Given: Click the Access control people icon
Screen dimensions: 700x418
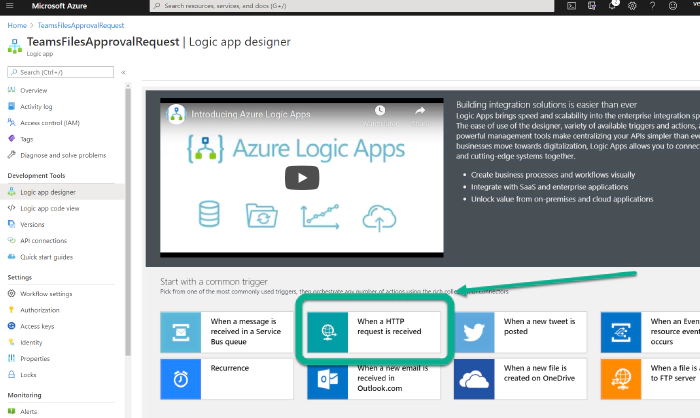Looking at the screenshot, I should [x=12, y=122].
